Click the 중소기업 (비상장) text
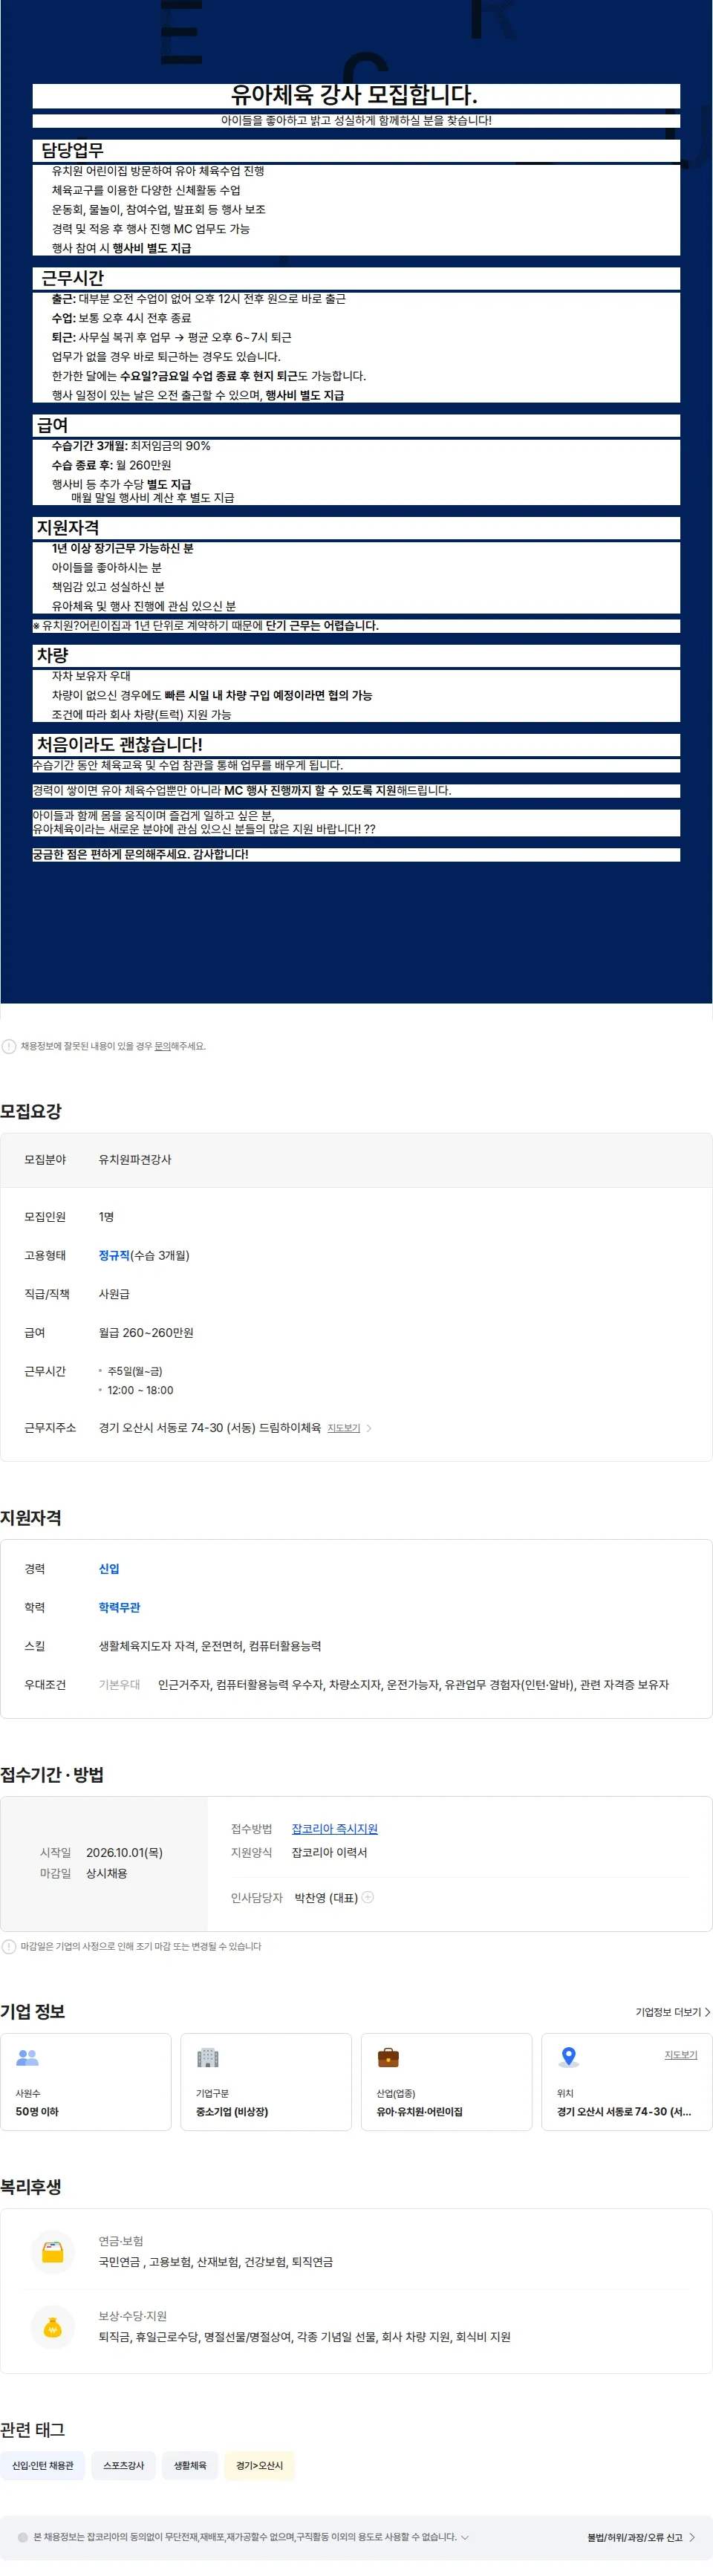 click(232, 2112)
